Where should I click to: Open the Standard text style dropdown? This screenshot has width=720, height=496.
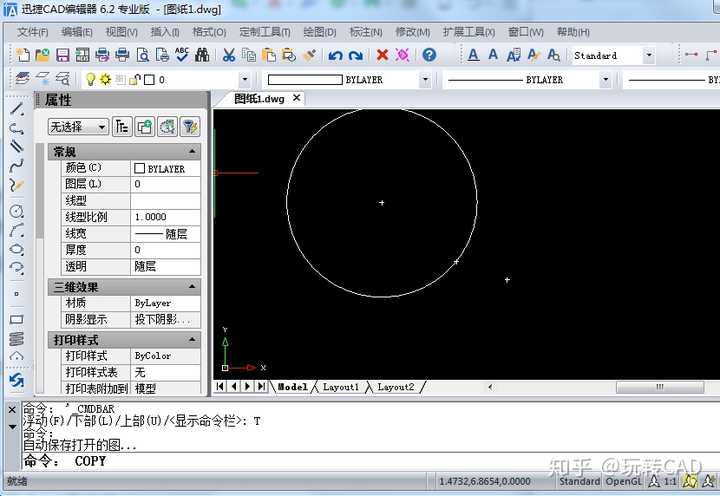pos(648,56)
